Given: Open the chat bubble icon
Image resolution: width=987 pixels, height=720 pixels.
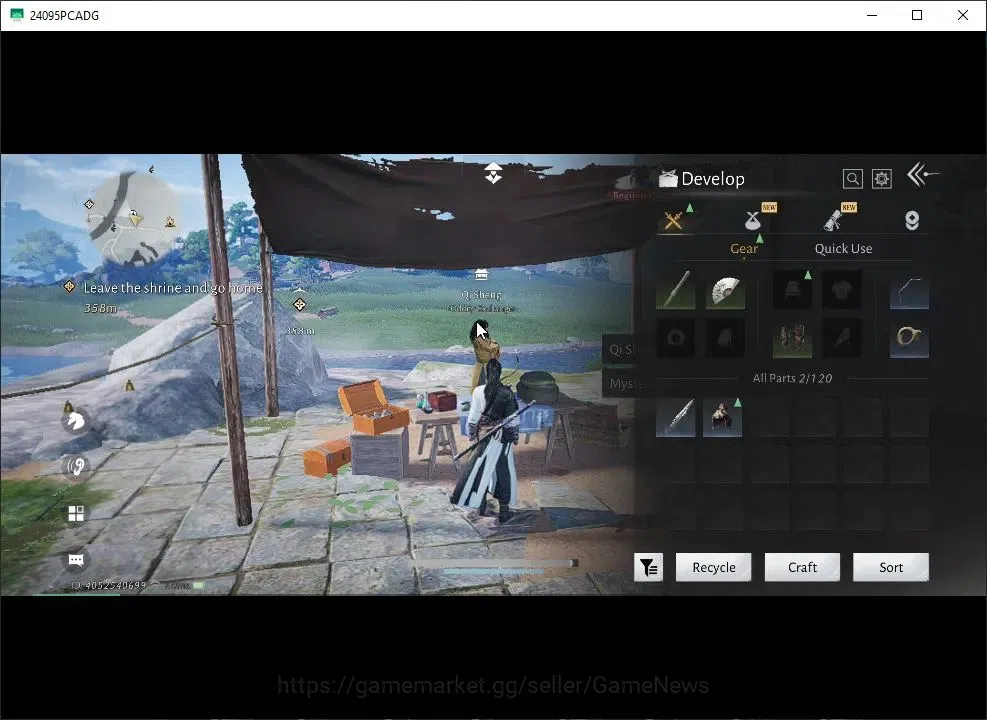Looking at the screenshot, I should [x=76, y=560].
